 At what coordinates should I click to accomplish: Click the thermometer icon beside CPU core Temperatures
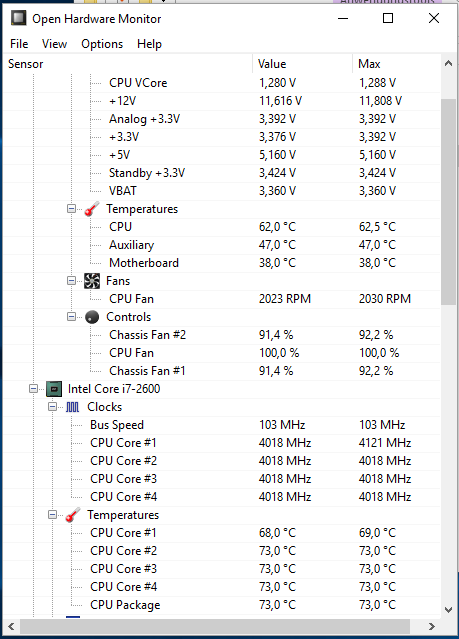73,515
